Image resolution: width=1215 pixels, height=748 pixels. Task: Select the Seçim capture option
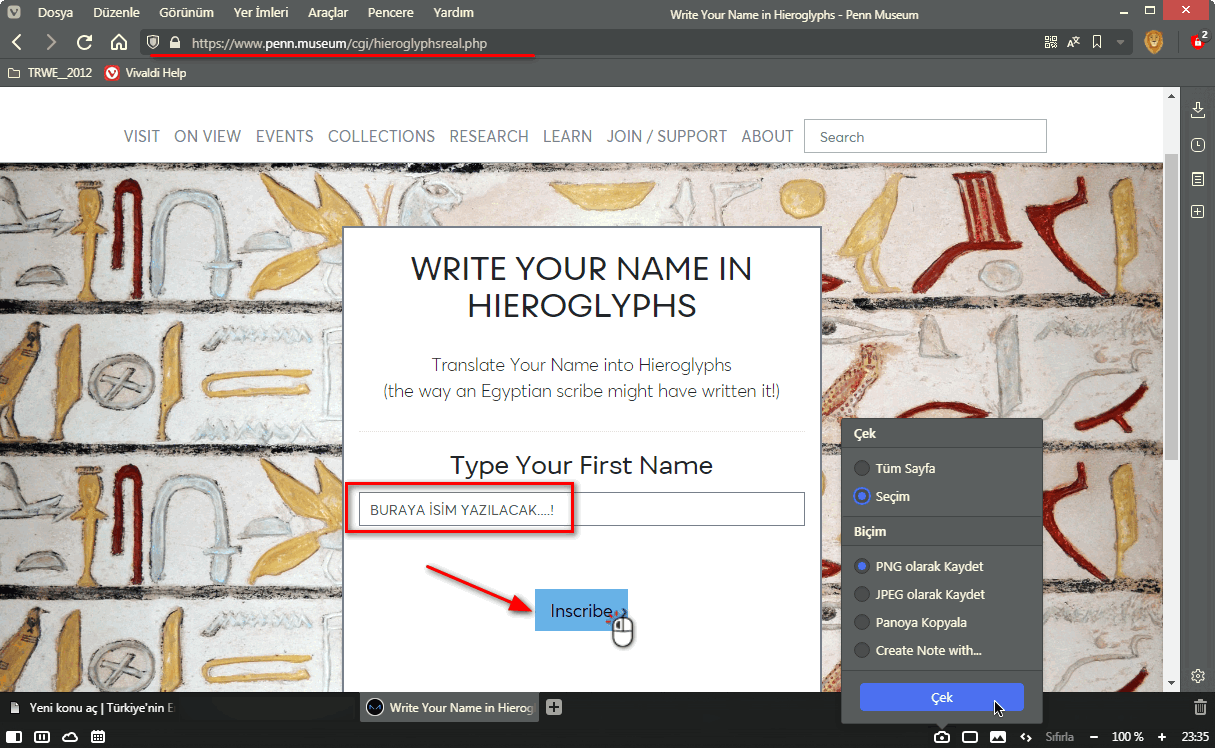882,496
